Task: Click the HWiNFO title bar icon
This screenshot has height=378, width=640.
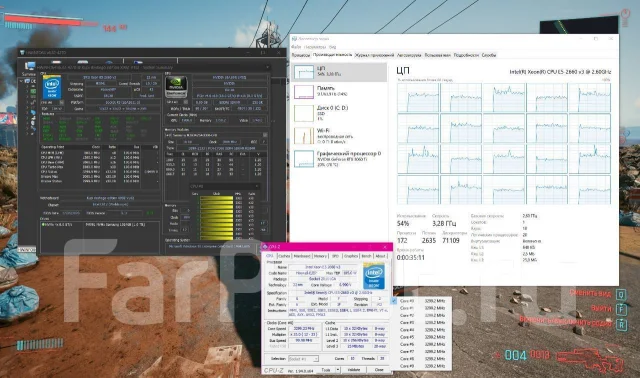Action: pyautogui.click(x=22, y=52)
